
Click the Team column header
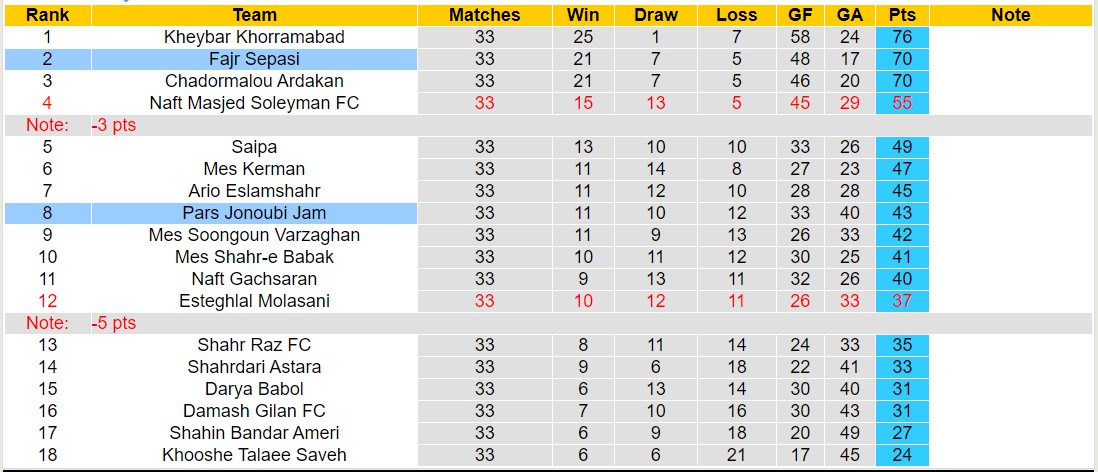coord(254,15)
